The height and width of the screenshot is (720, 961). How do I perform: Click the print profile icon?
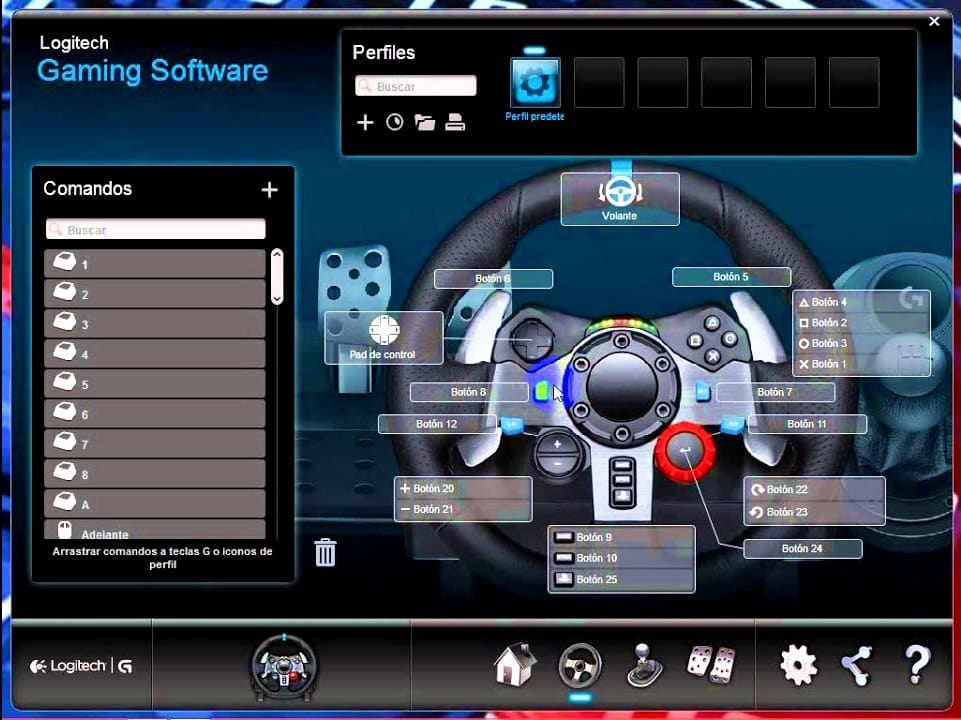tap(455, 123)
